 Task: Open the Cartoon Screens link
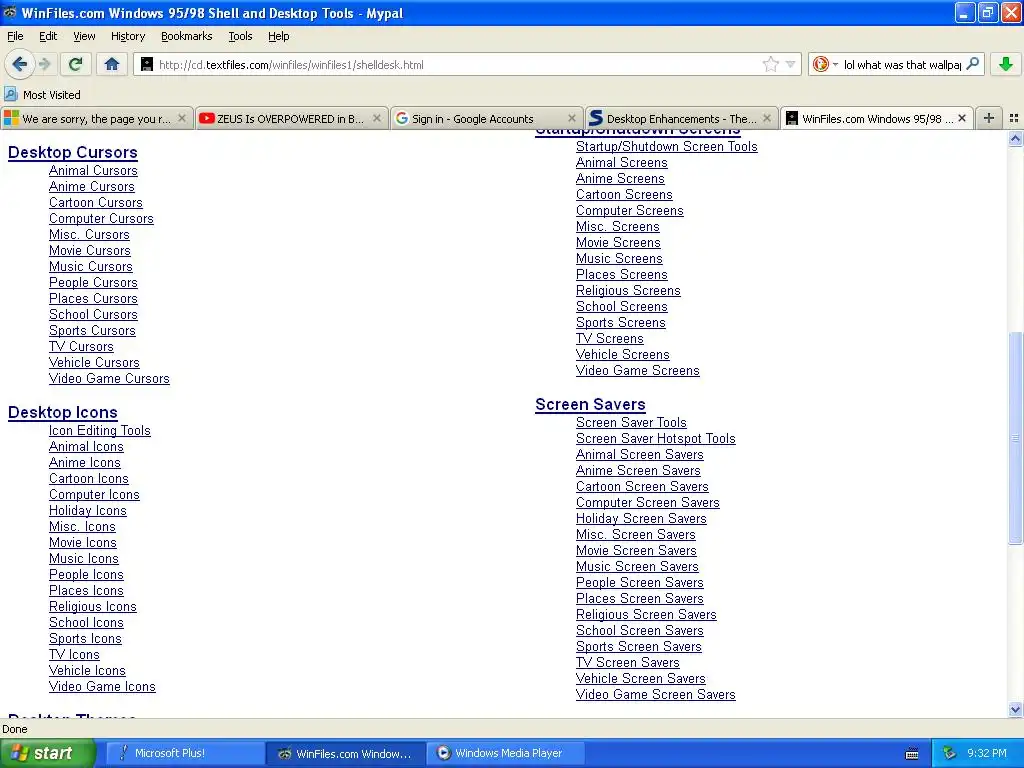point(624,195)
